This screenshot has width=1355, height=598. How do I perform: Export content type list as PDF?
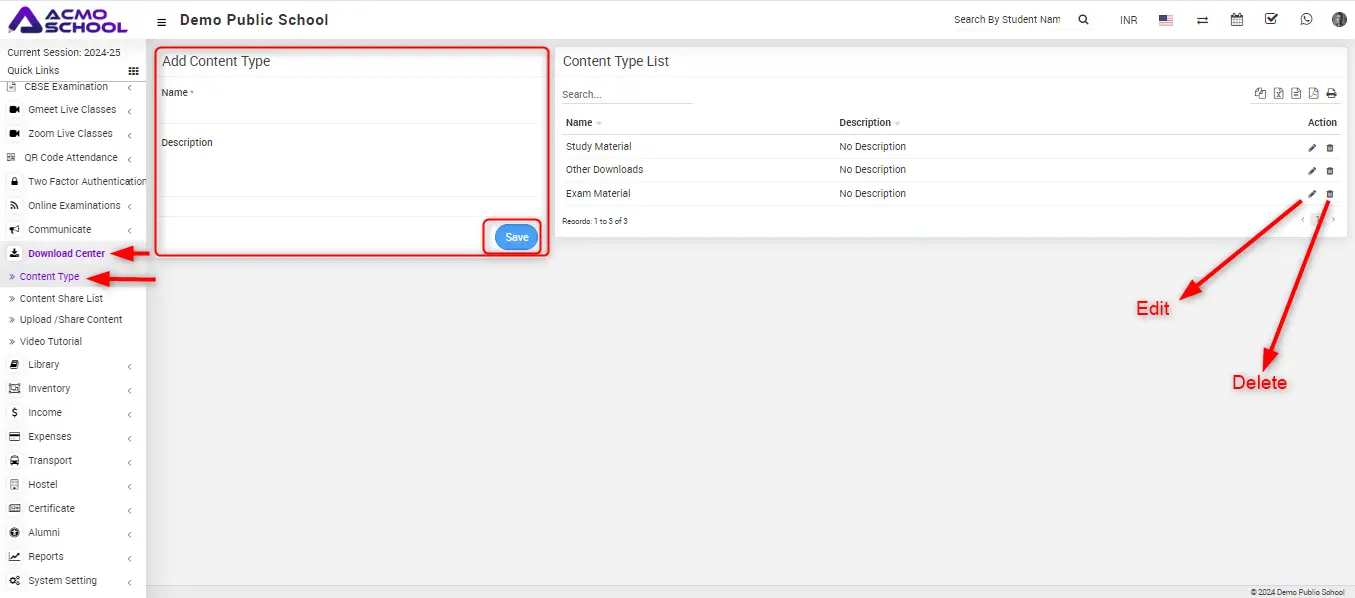1313,94
